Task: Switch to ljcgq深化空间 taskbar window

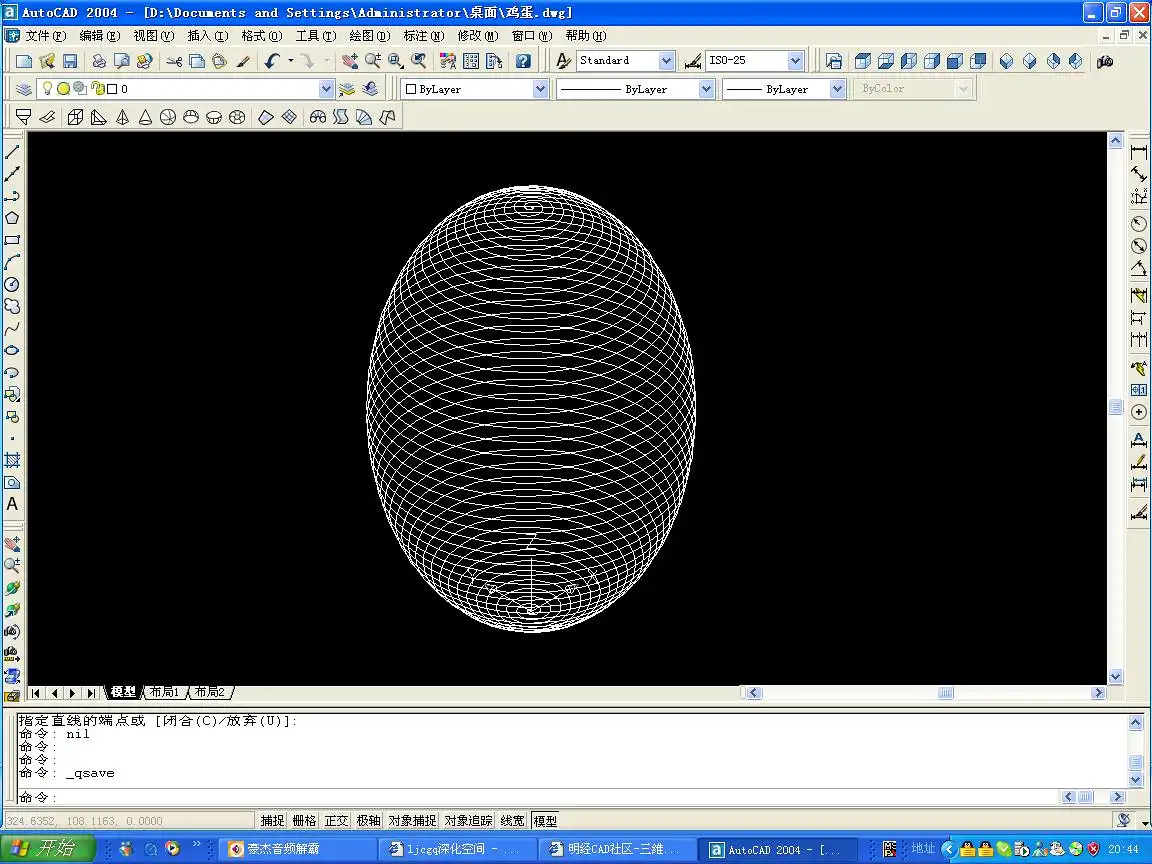Action: (458, 849)
